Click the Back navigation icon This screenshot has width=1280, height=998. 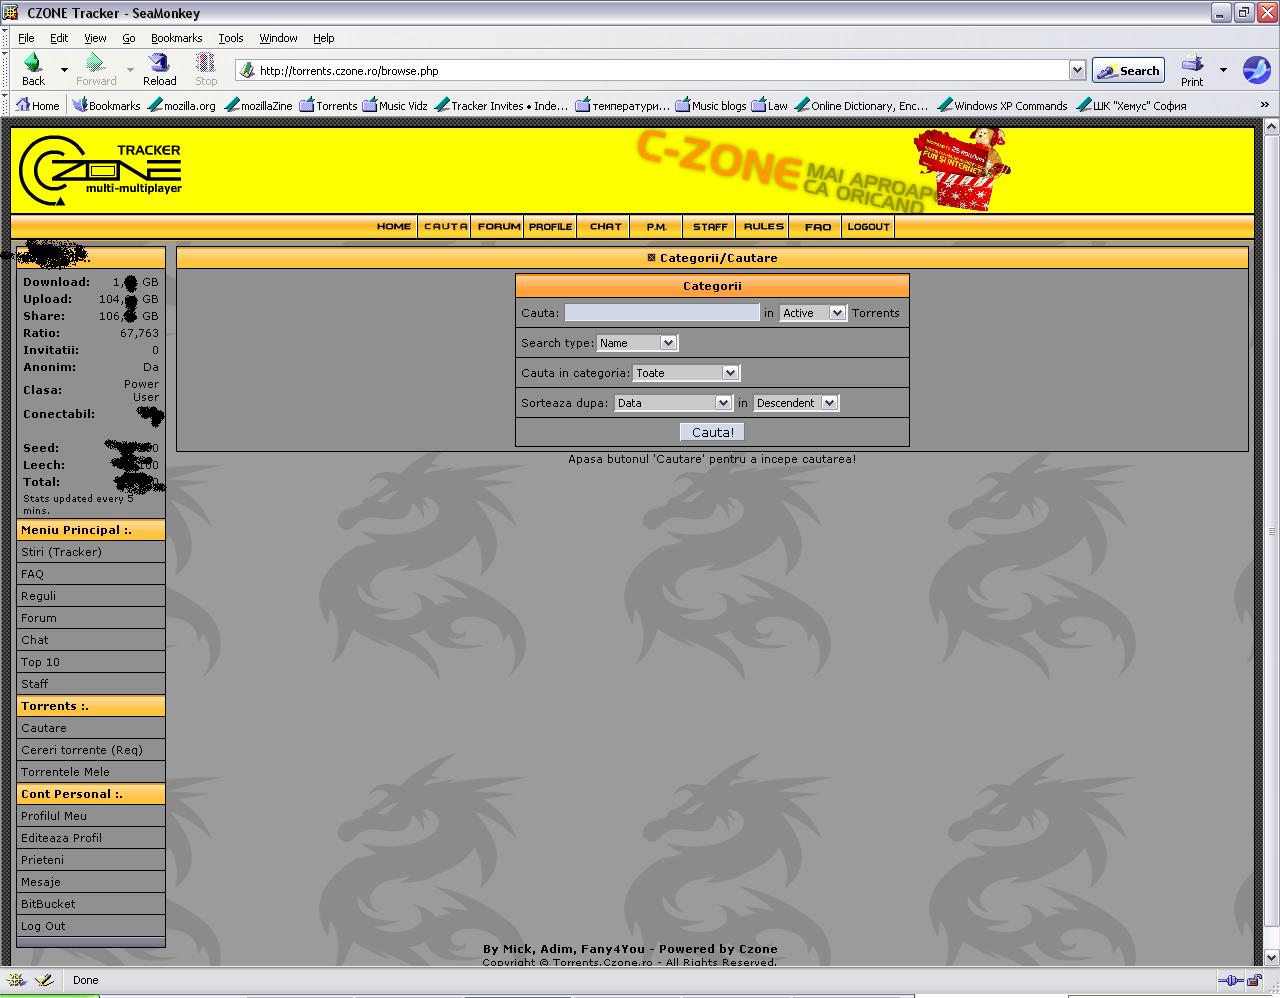click(33, 69)
